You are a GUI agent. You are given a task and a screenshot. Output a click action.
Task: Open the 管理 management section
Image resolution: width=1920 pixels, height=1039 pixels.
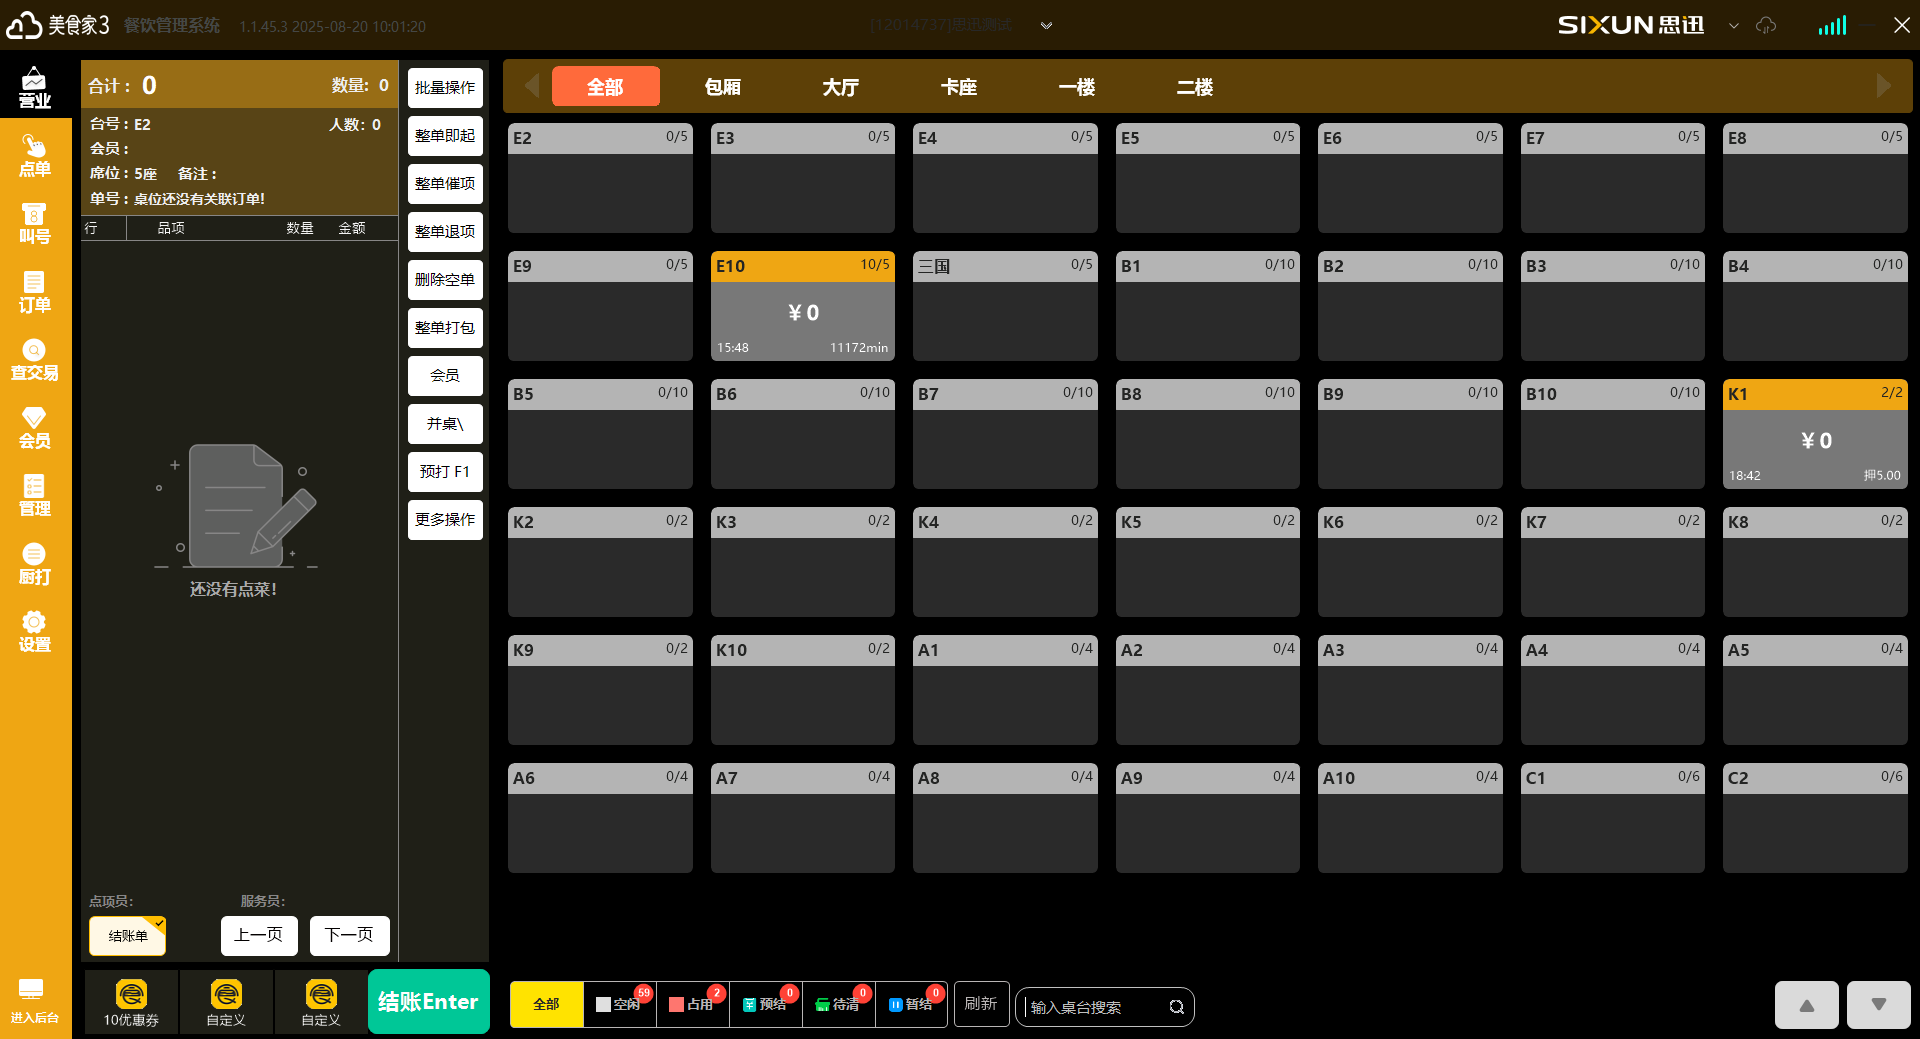click(x=35, y=496)
